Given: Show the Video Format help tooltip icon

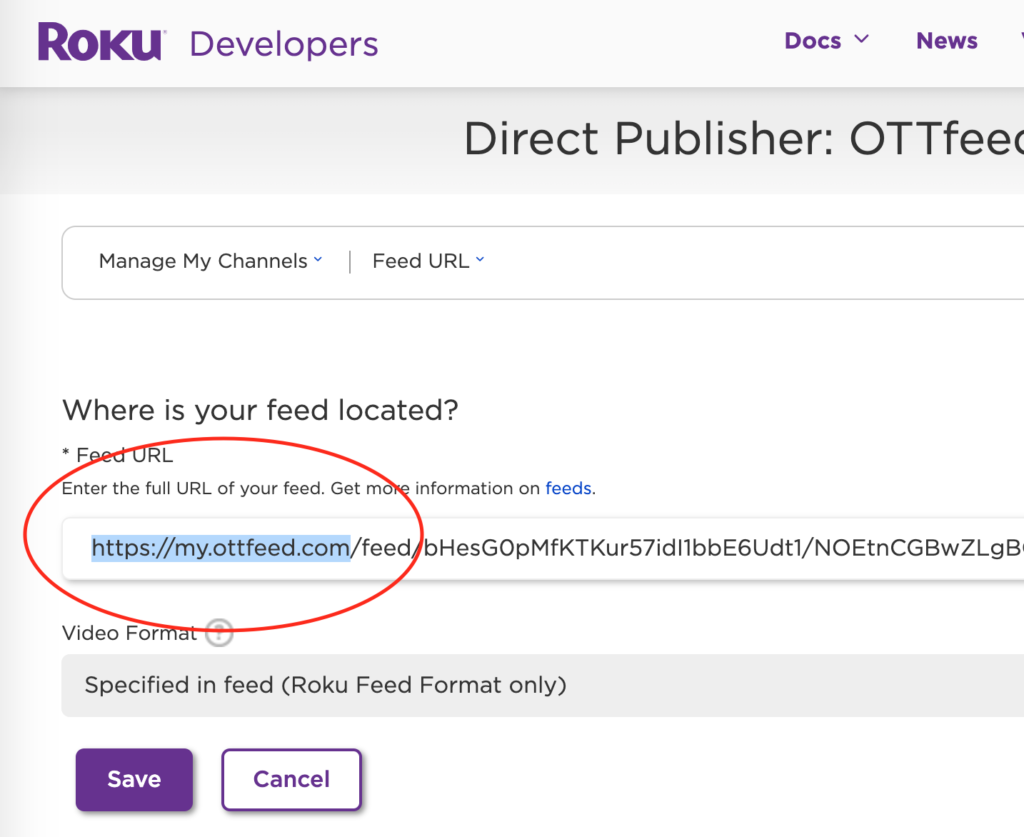Looking at the screenshot, I should click(x=219, y=632).
